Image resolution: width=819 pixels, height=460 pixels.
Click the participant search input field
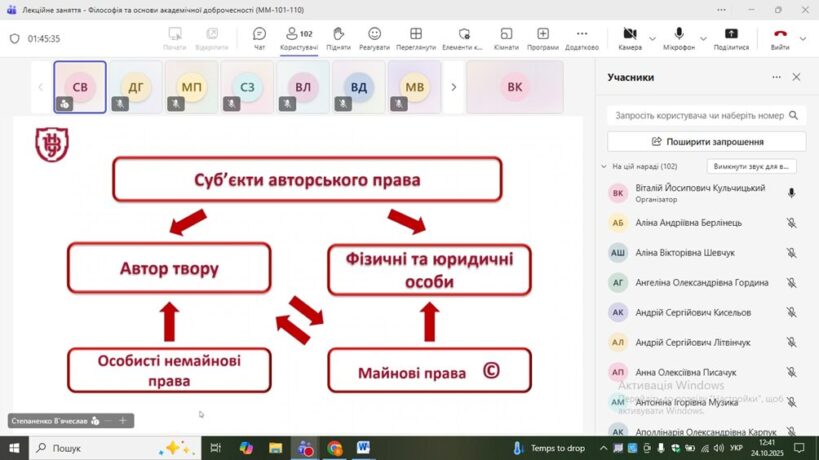pyautogui.click(x=696, y=115)
